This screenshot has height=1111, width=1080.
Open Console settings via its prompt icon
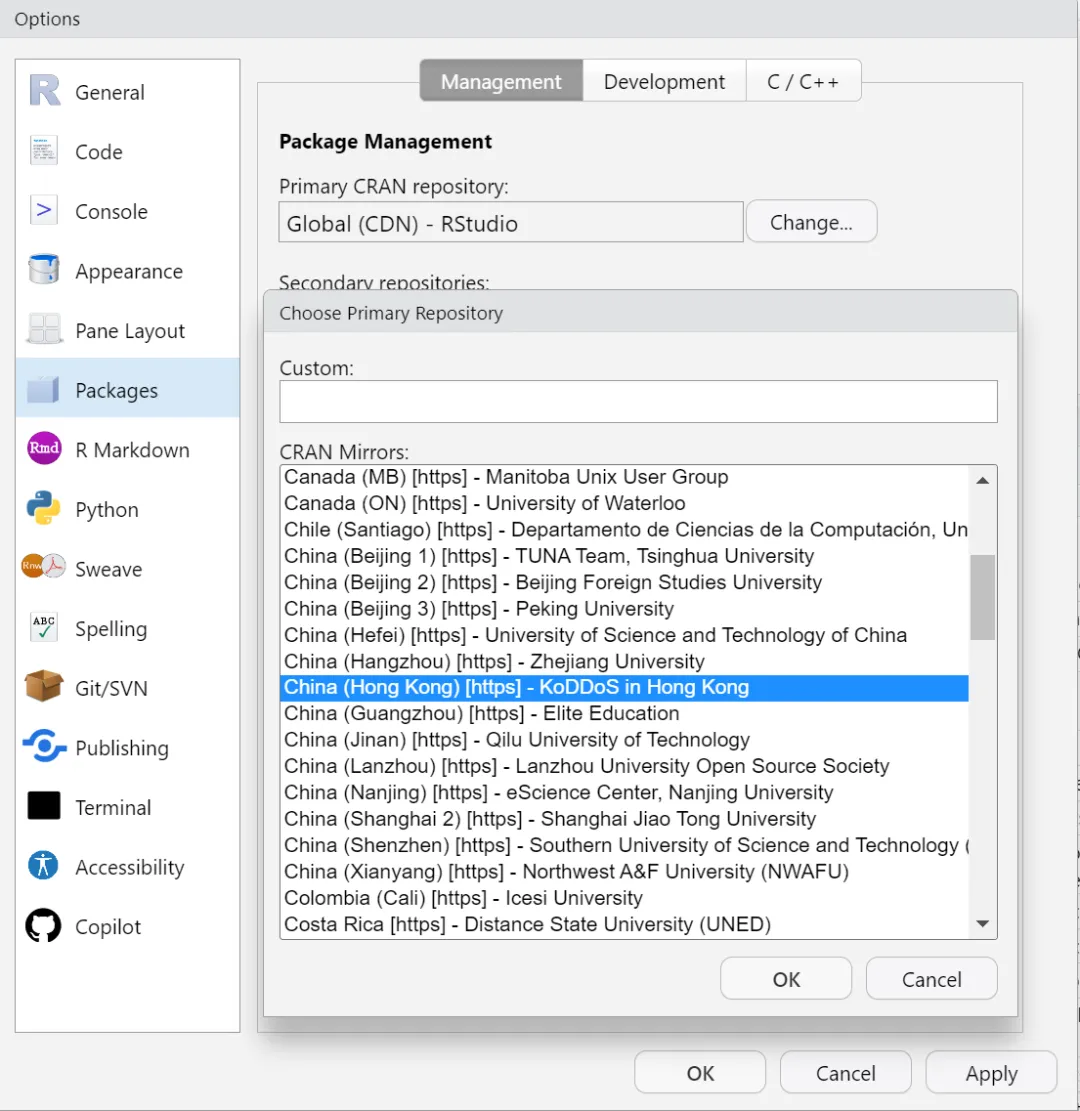click(44, 210)
